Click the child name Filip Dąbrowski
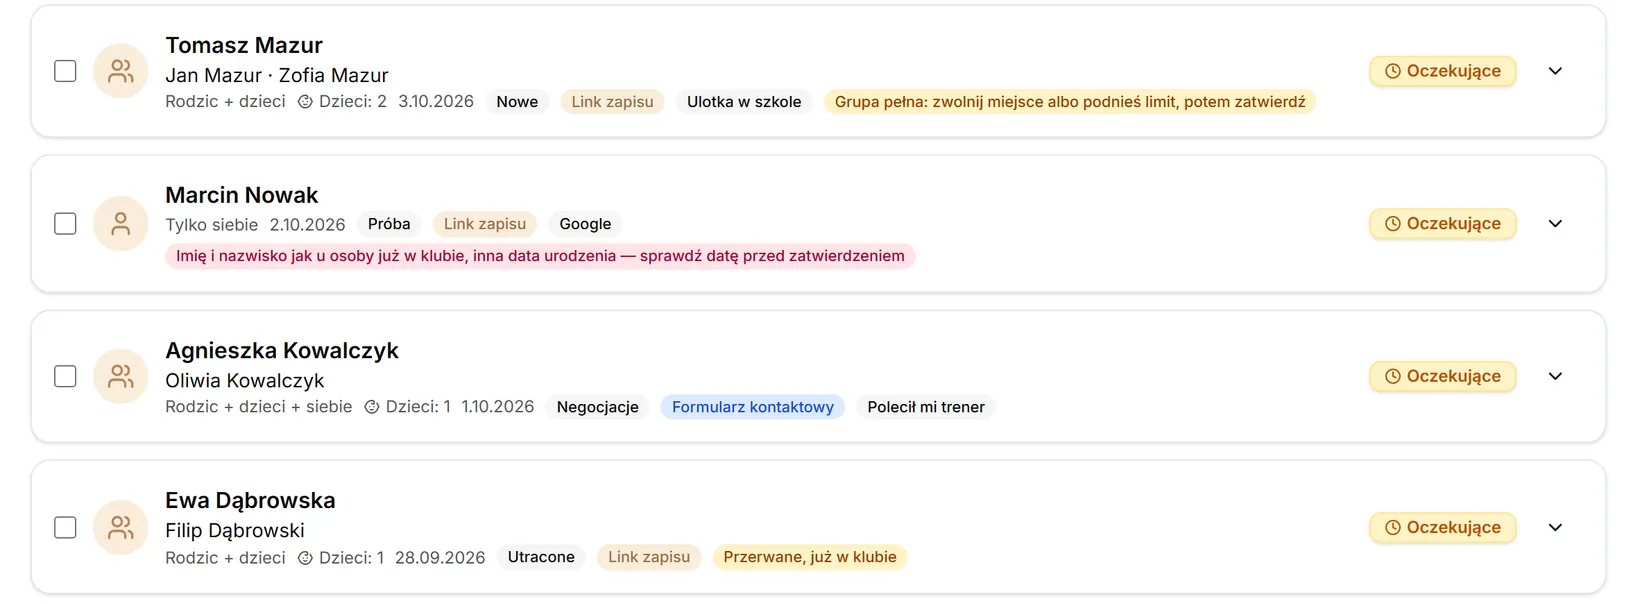The height and width of the screenshot is (604, 1640). coord(235,531)
